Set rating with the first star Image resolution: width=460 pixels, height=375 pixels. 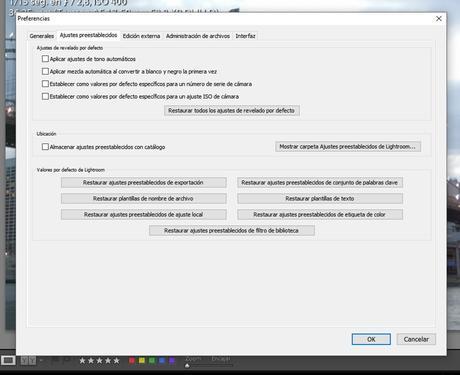(x=82, y=360)
